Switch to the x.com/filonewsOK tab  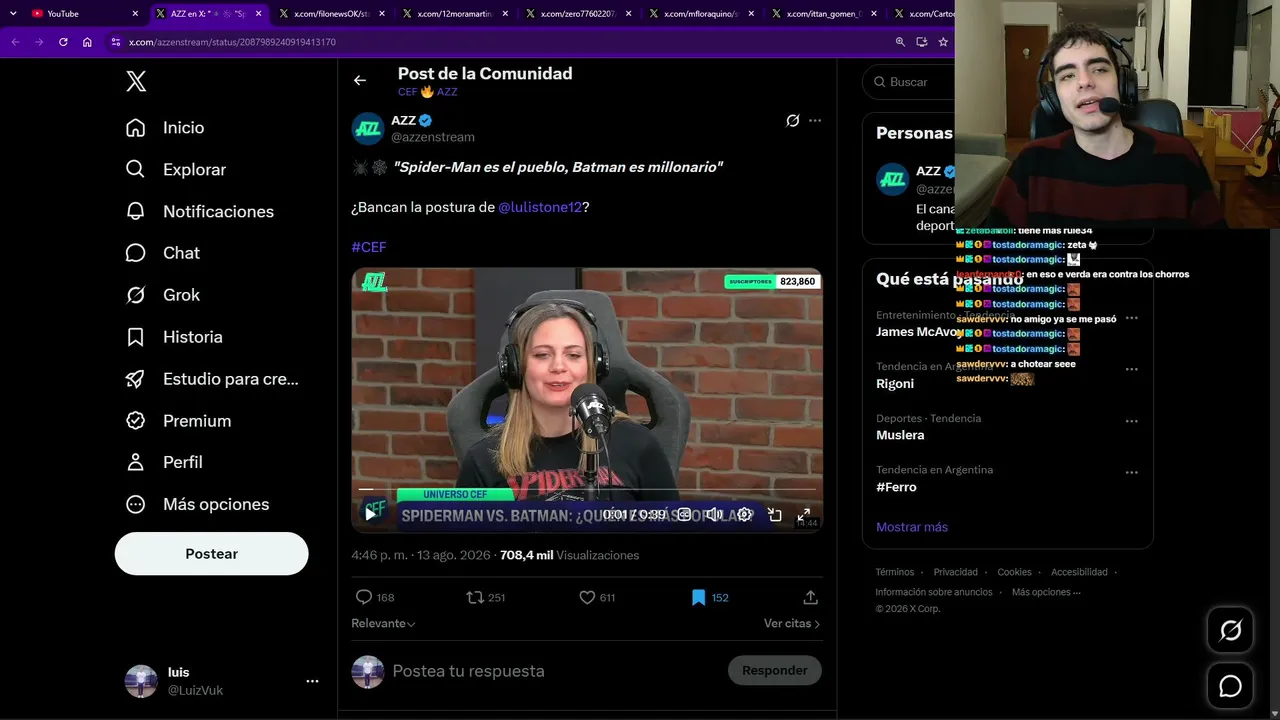[332, 14]
